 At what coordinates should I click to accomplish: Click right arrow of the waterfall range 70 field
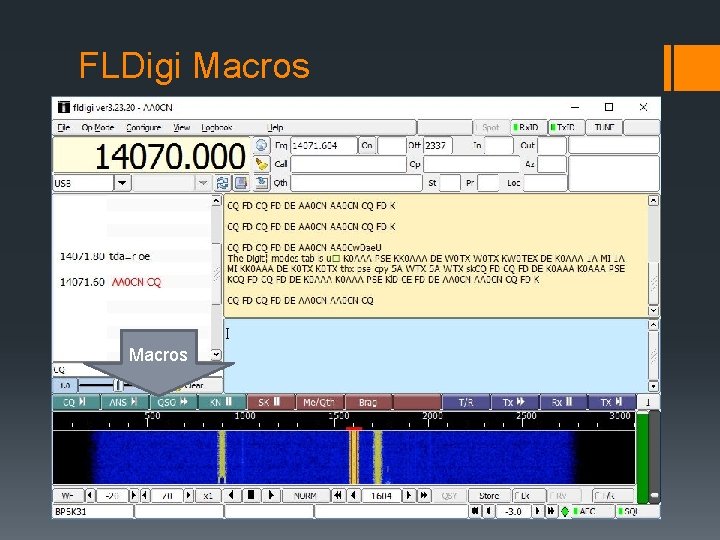188,495
